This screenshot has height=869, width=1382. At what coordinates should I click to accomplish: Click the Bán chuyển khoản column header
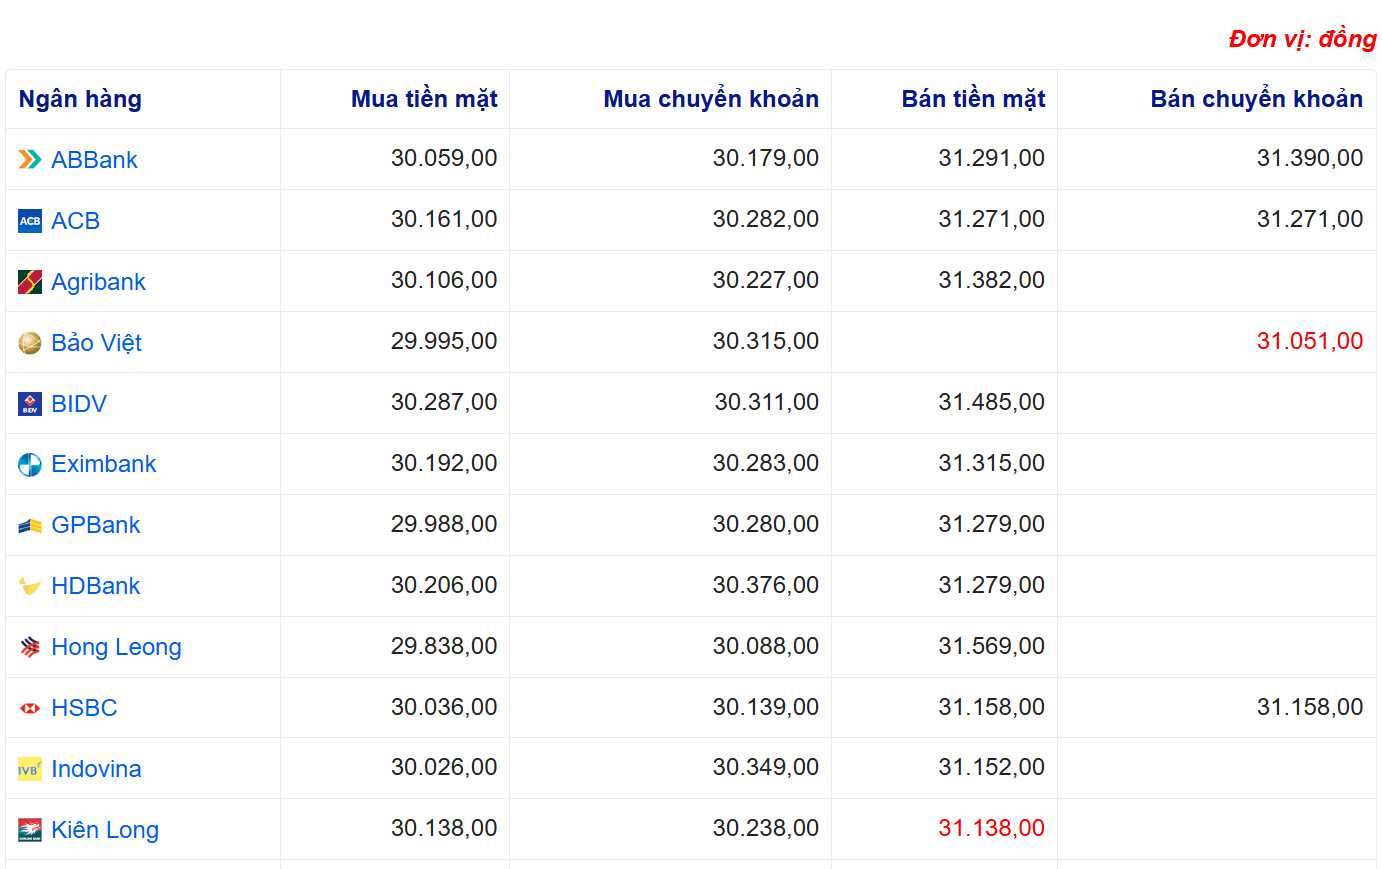[x=1256, y=99]
